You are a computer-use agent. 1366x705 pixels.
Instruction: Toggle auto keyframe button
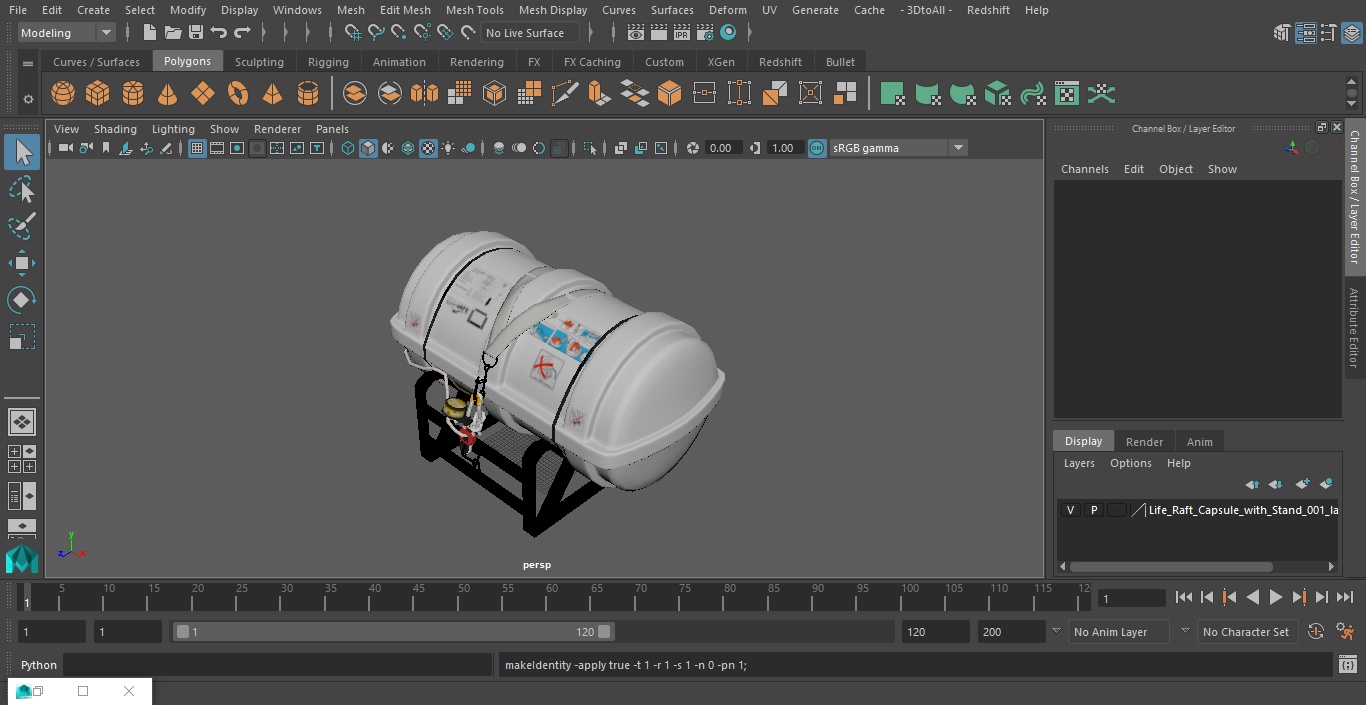pyautogui.click(x=1316, y=632)
